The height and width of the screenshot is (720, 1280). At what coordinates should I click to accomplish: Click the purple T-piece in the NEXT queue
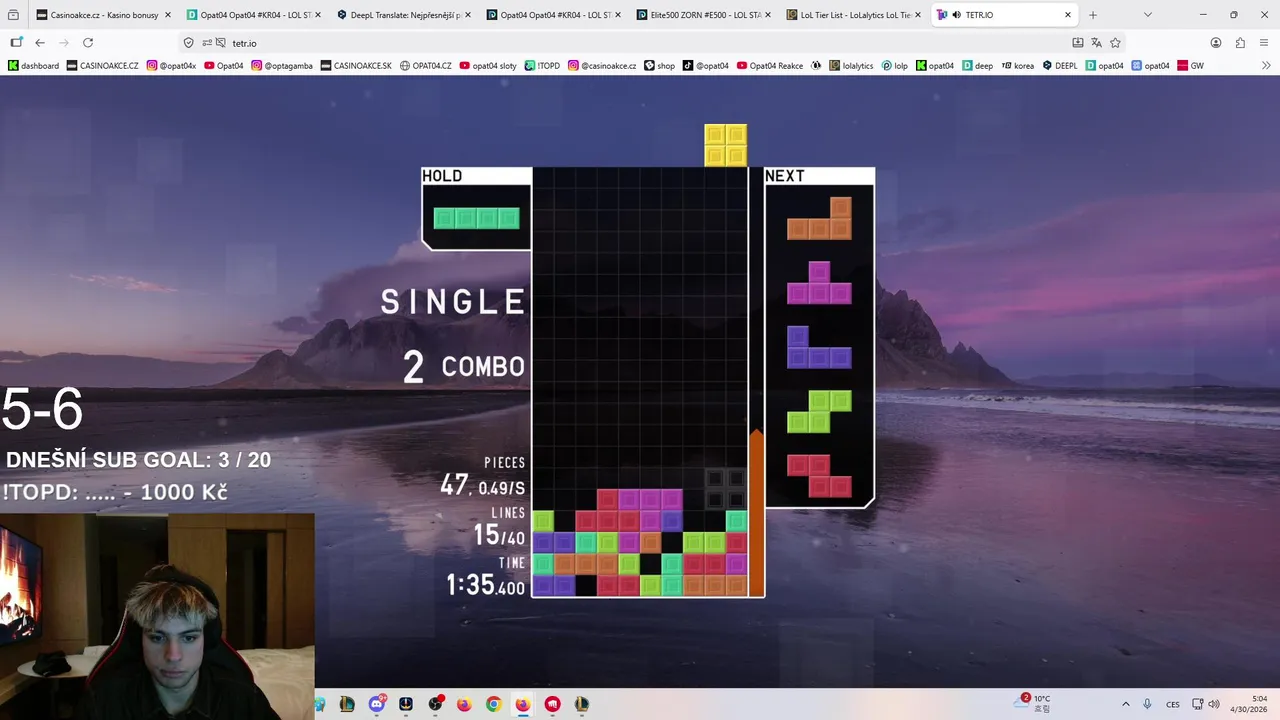tap(819, 283)
